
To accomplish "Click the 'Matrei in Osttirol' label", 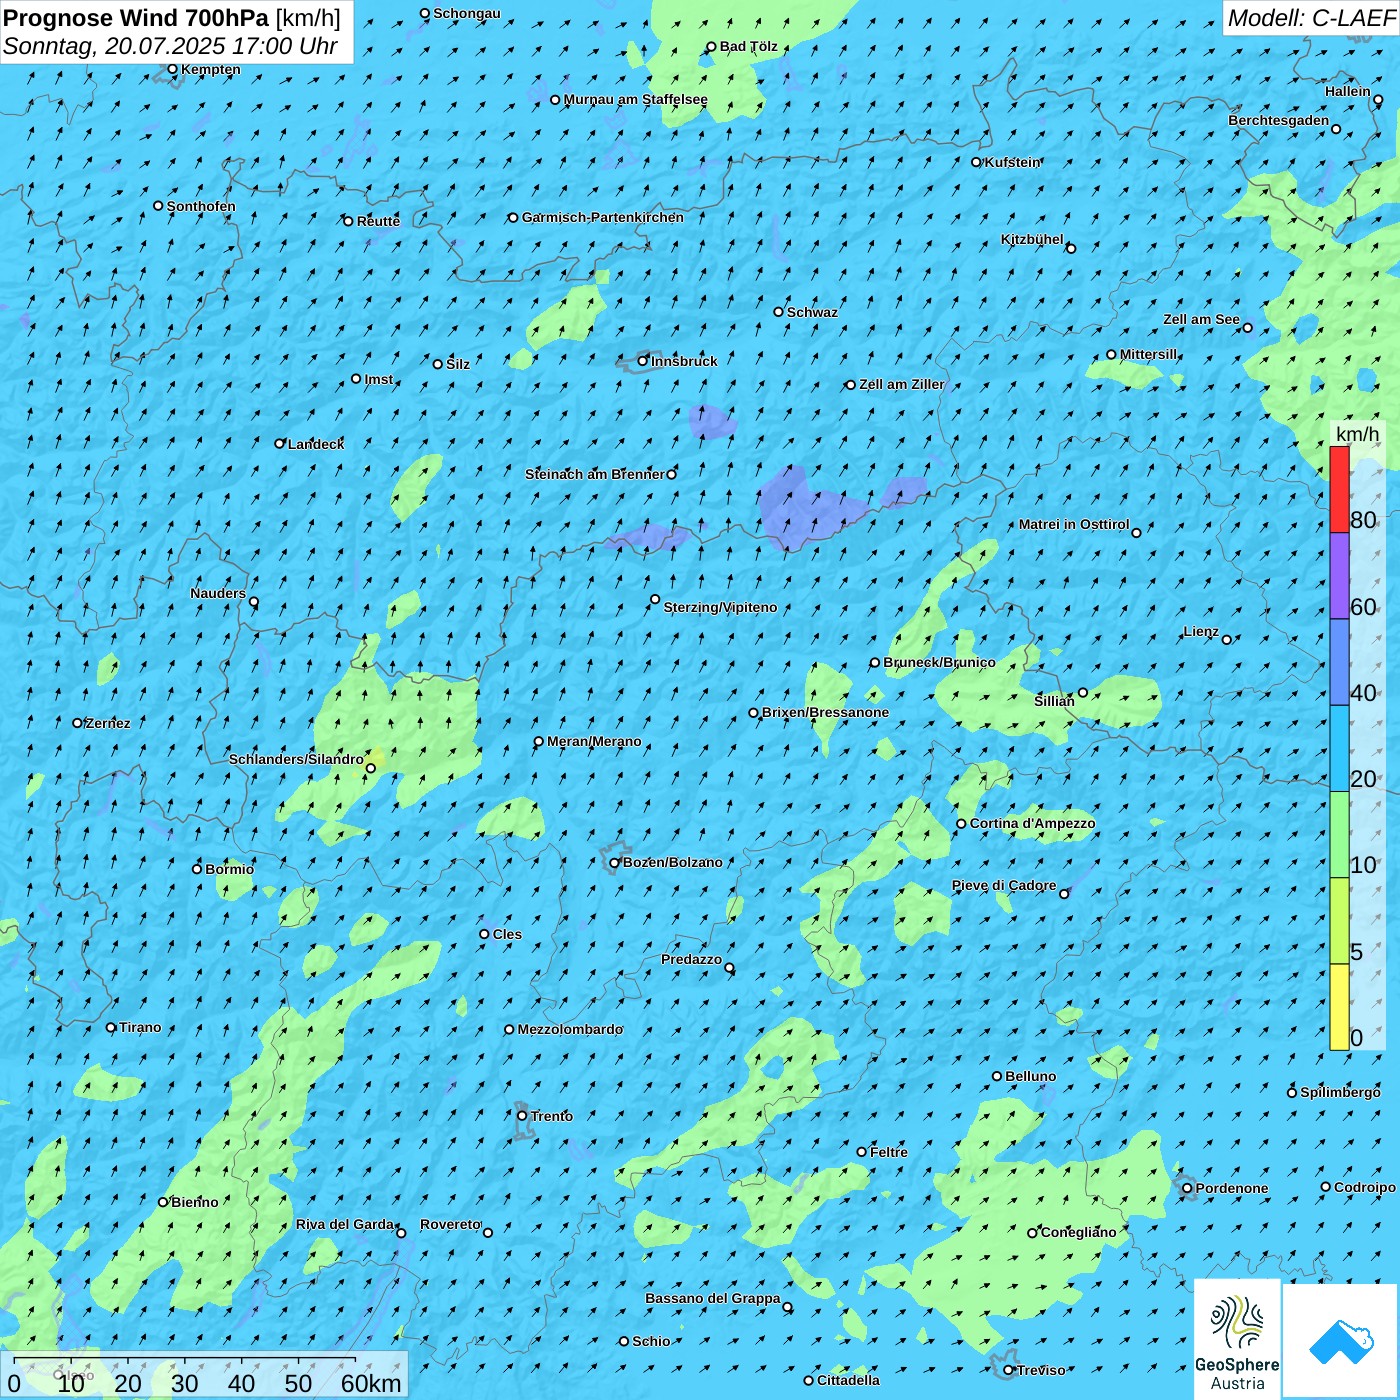I will (x=1074, y=524).
